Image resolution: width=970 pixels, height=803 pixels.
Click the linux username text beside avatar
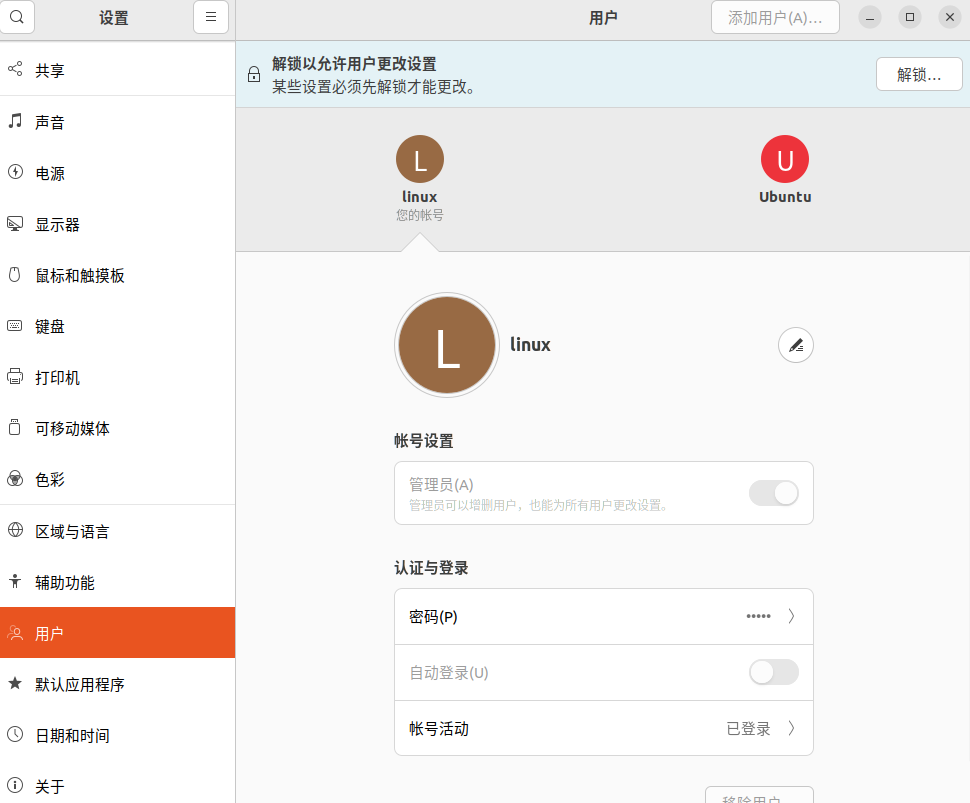click(x=530, y=345)
